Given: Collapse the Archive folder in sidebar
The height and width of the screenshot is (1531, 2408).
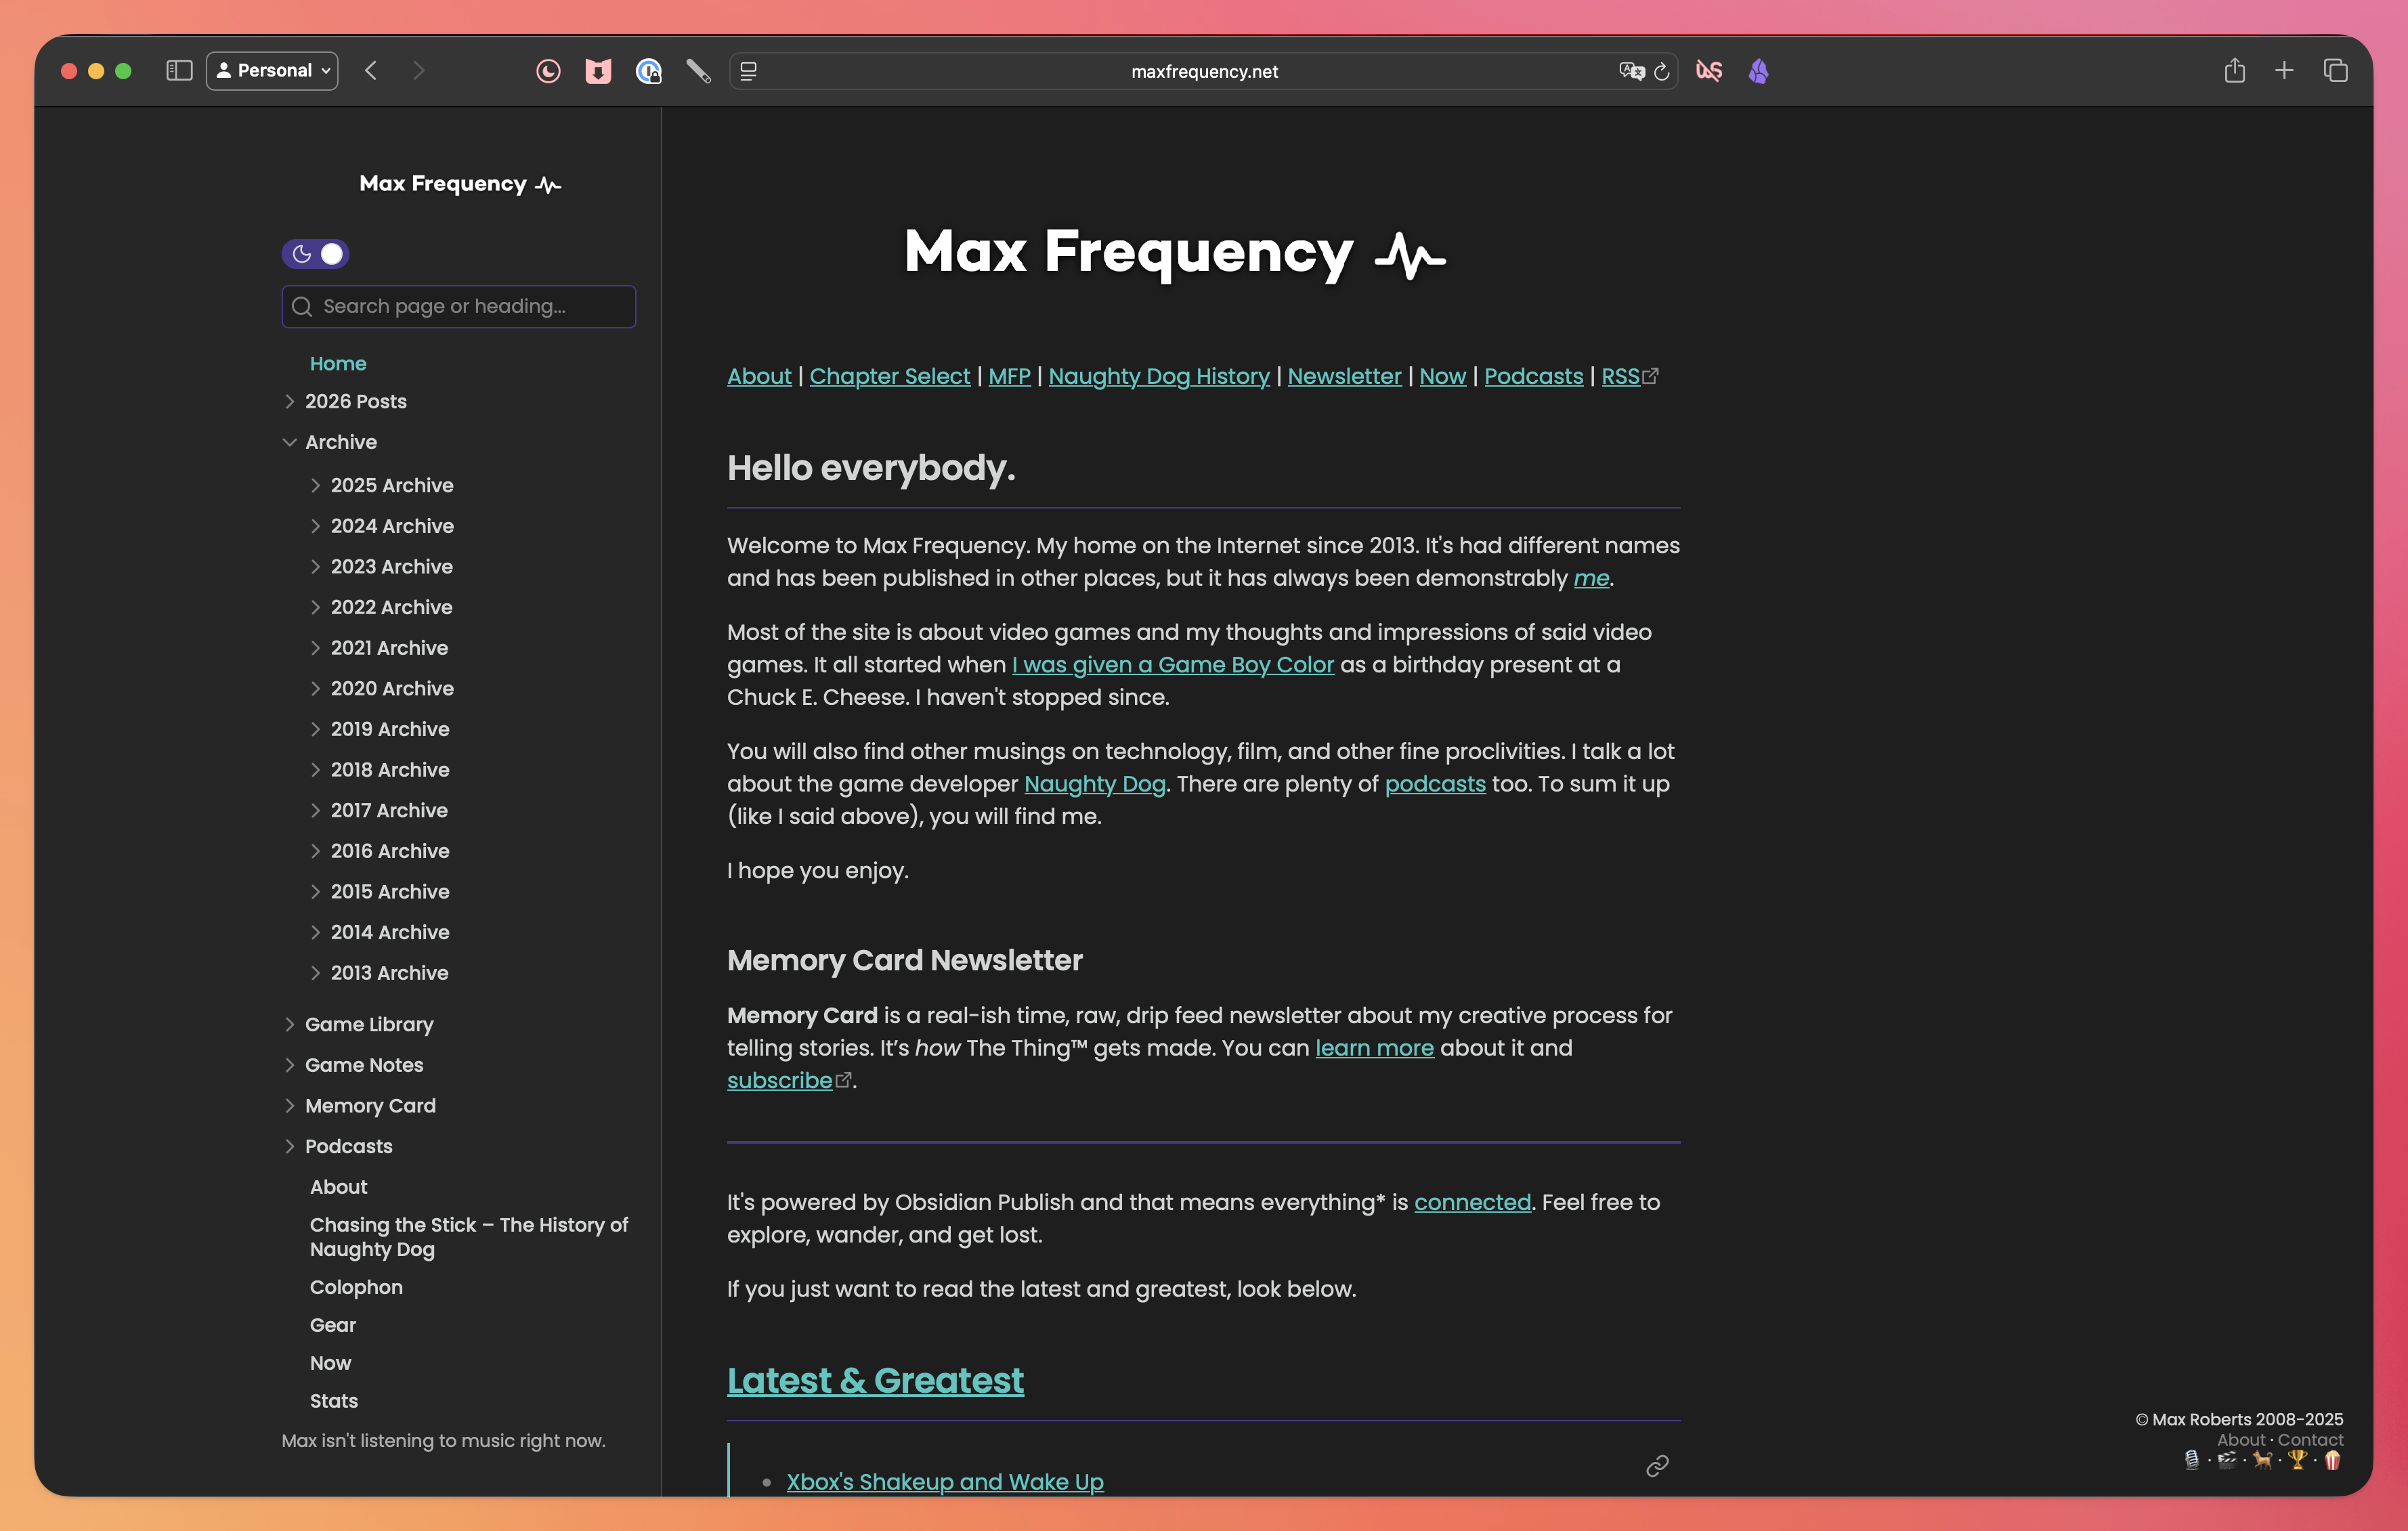Looking at the screenshot, I should pos(290,442).
